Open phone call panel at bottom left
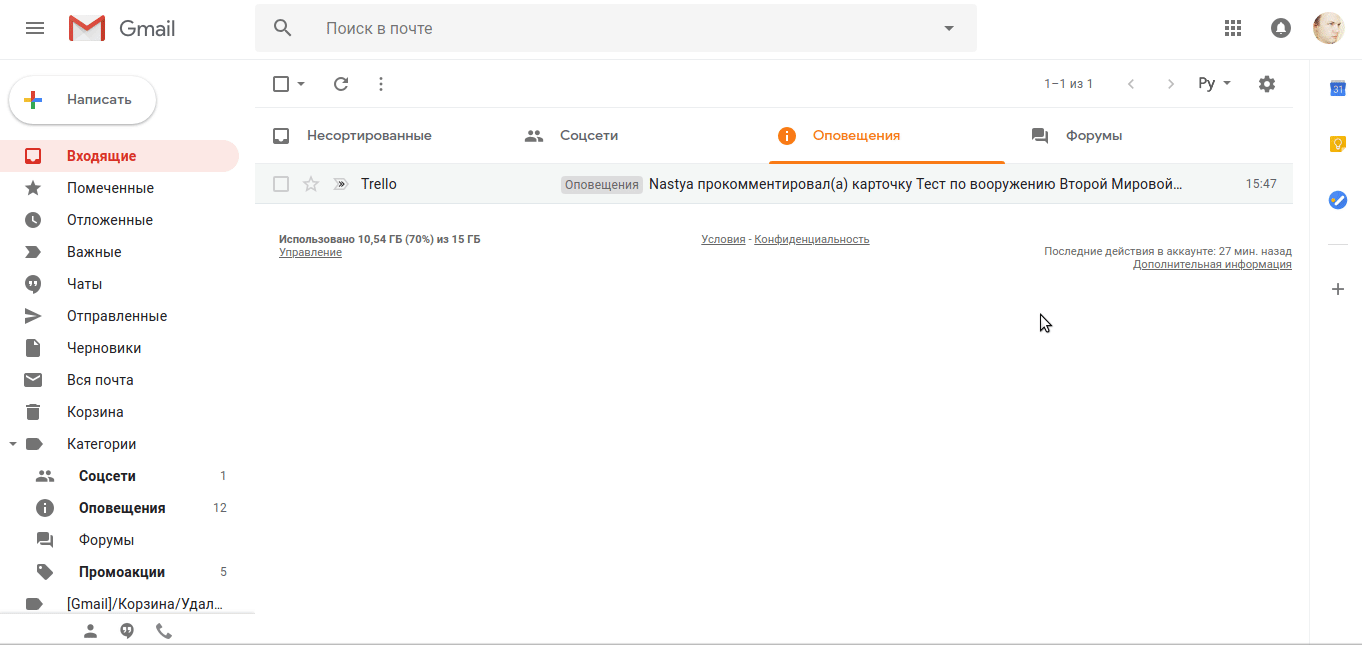Image resolution: width=1362 pixels, height=645 pixels. point(163,631)
